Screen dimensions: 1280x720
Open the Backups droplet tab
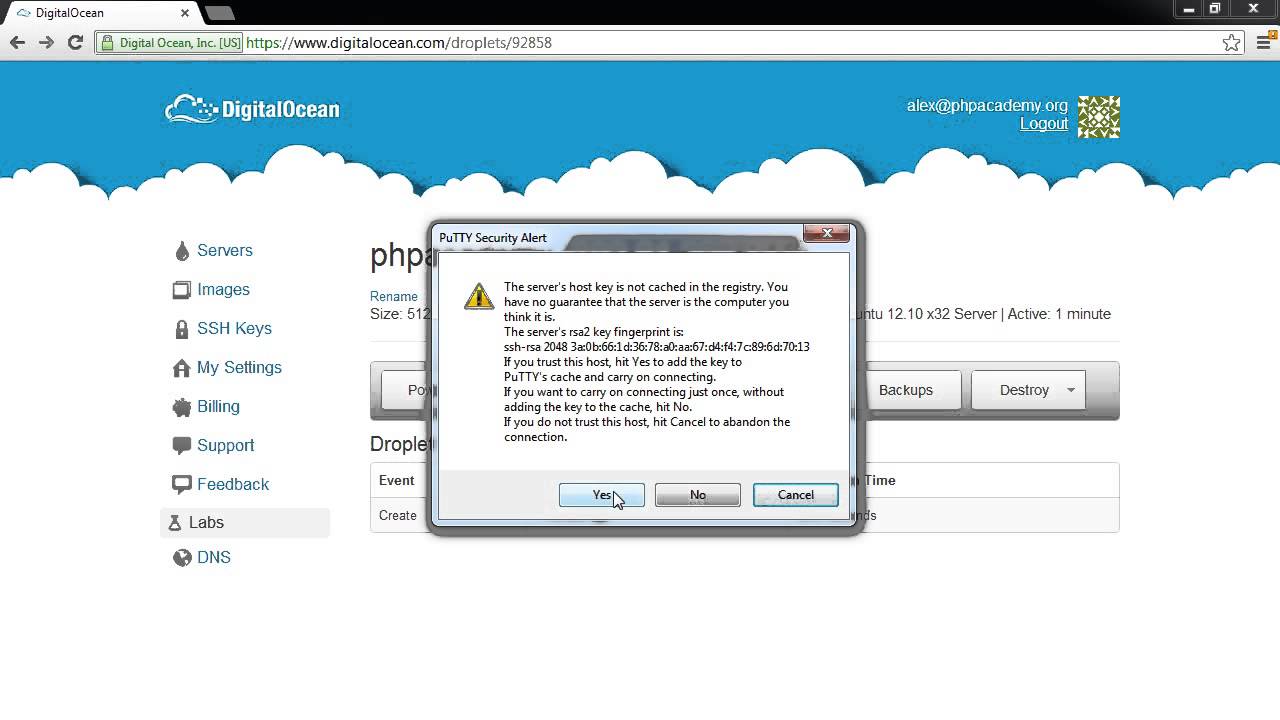pos(906,390)
